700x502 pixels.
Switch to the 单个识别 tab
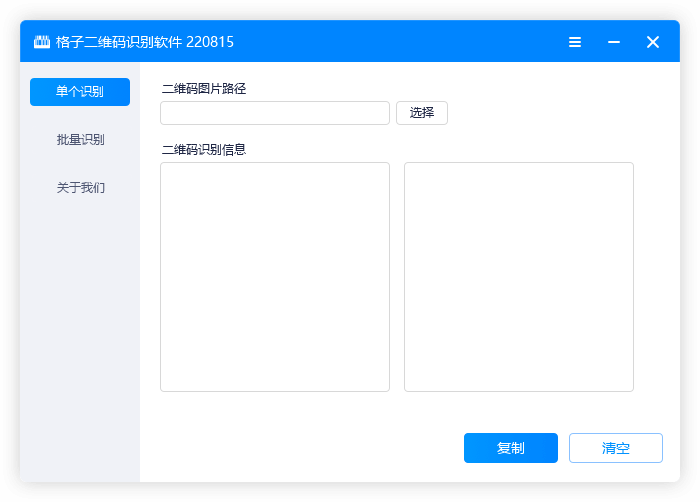[80, 92]
